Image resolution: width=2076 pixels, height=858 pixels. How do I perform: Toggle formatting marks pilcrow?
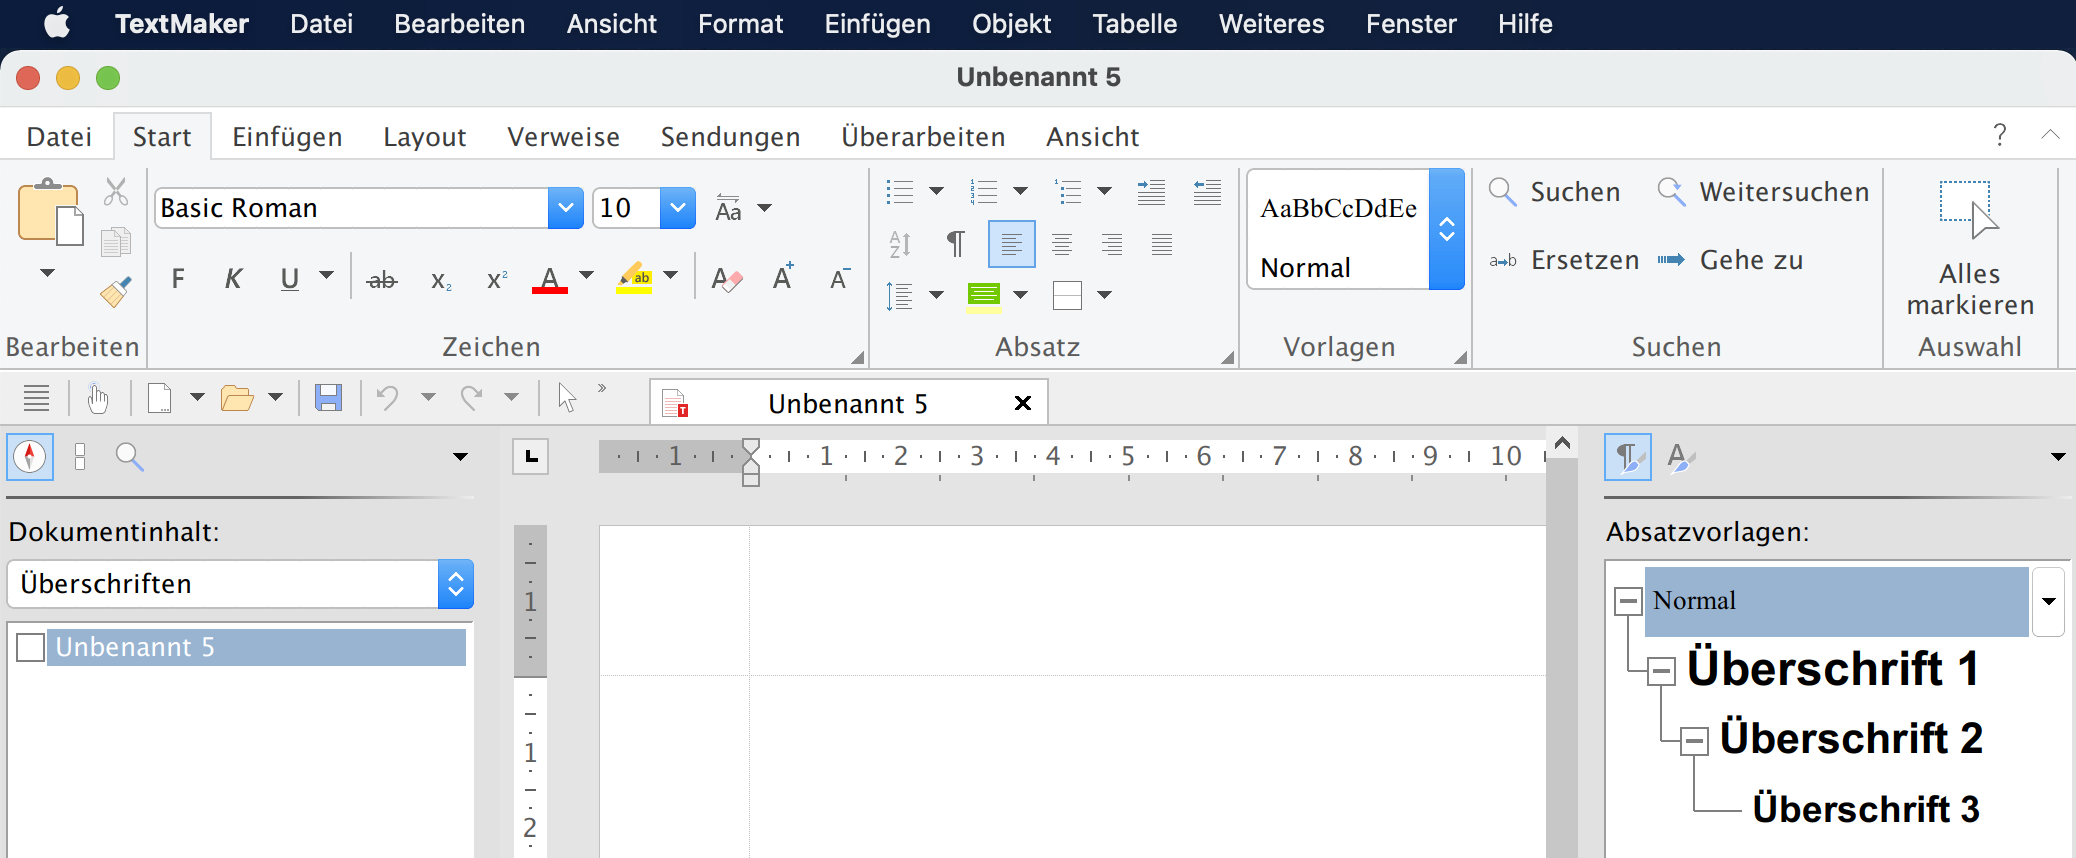click(956, 244)
